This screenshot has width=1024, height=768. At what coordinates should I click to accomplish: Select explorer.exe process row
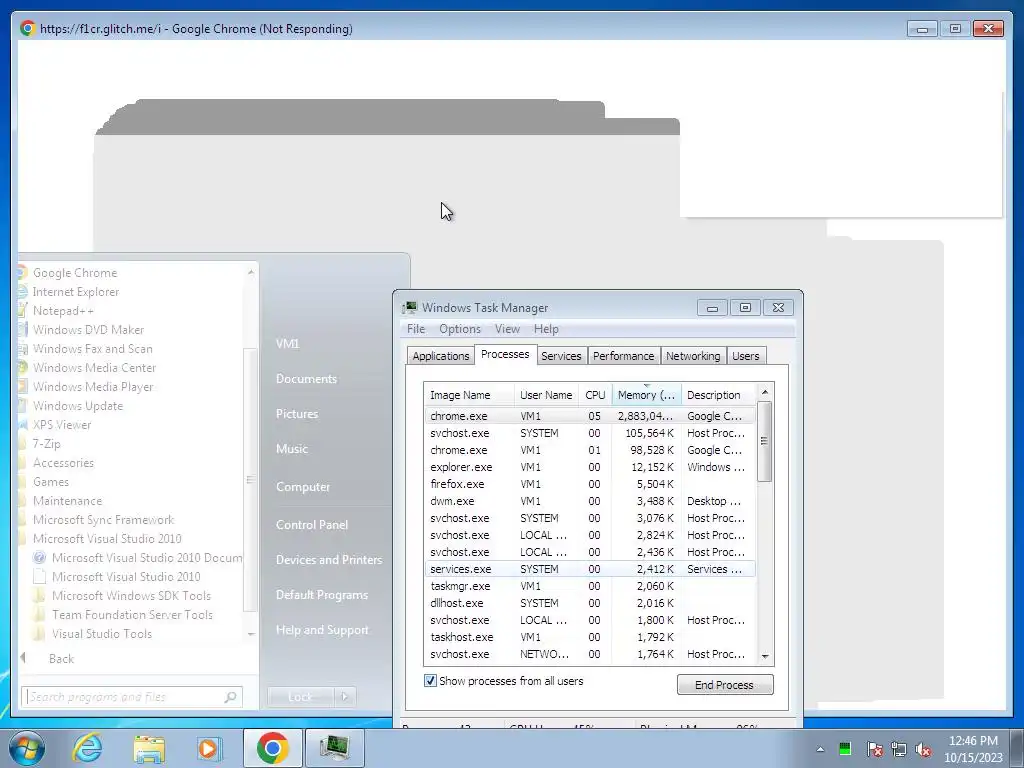[x=590, y=467]
